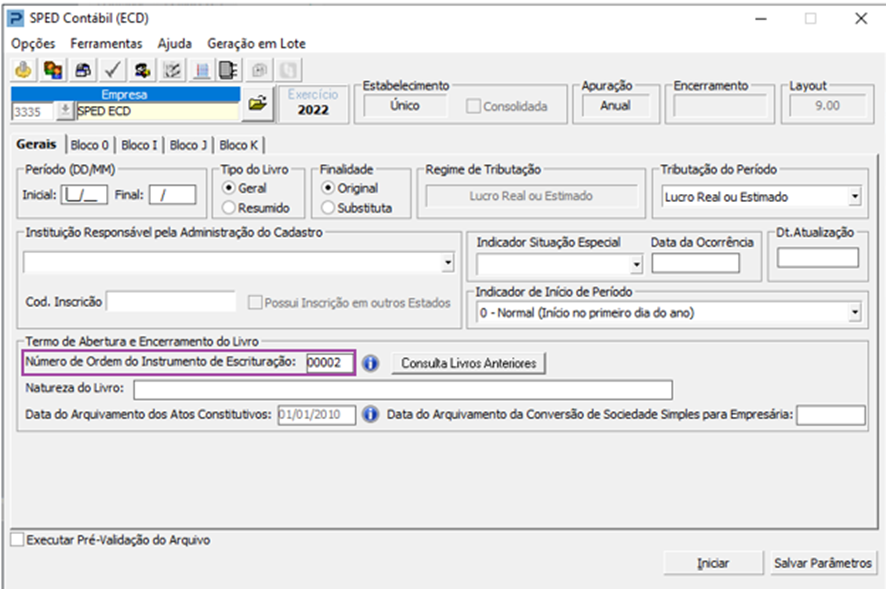The height and width of the screenshot is (589, 886).
Task: Click the Número de Ordem field showing 00002
Action: [x=330, y=362]
